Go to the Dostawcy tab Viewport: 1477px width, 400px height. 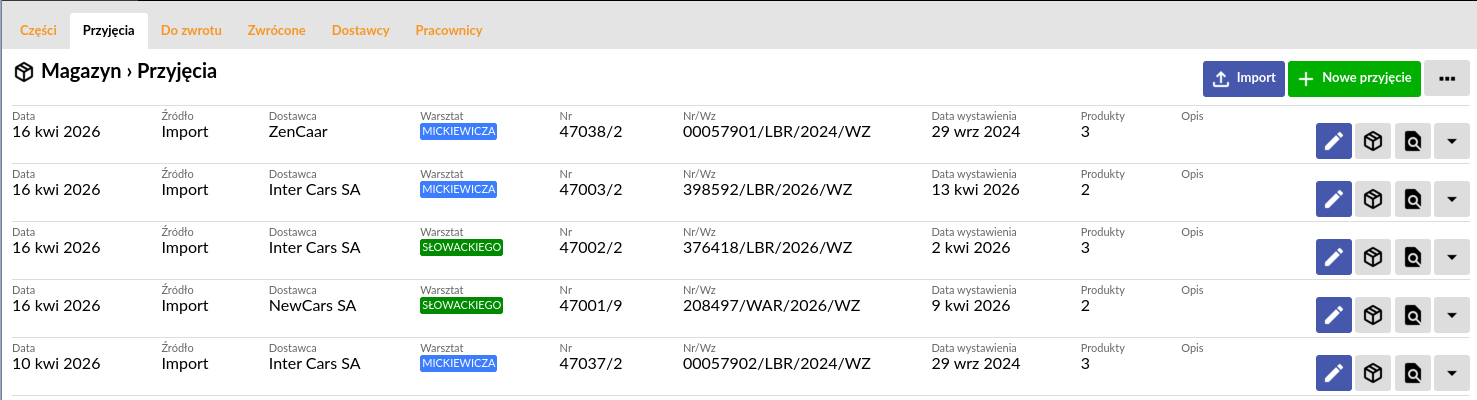pos(360,30)
